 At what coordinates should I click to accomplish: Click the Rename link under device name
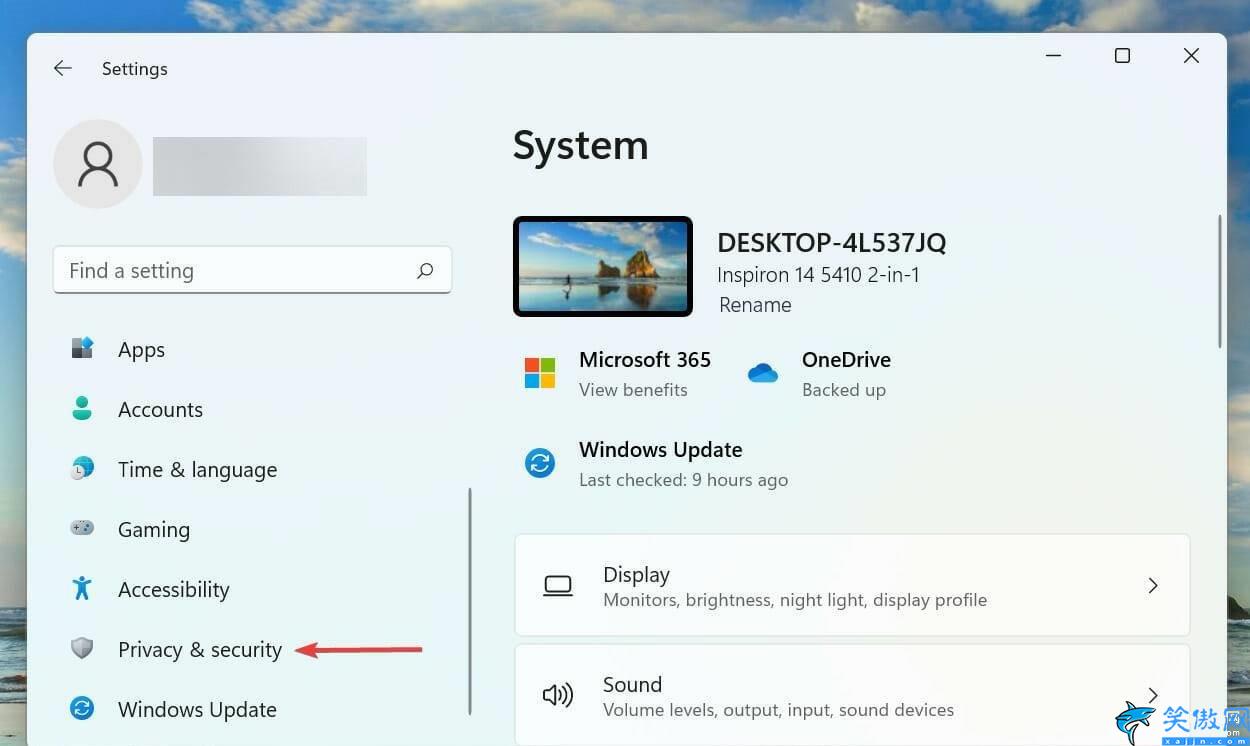tap(755, 305)
